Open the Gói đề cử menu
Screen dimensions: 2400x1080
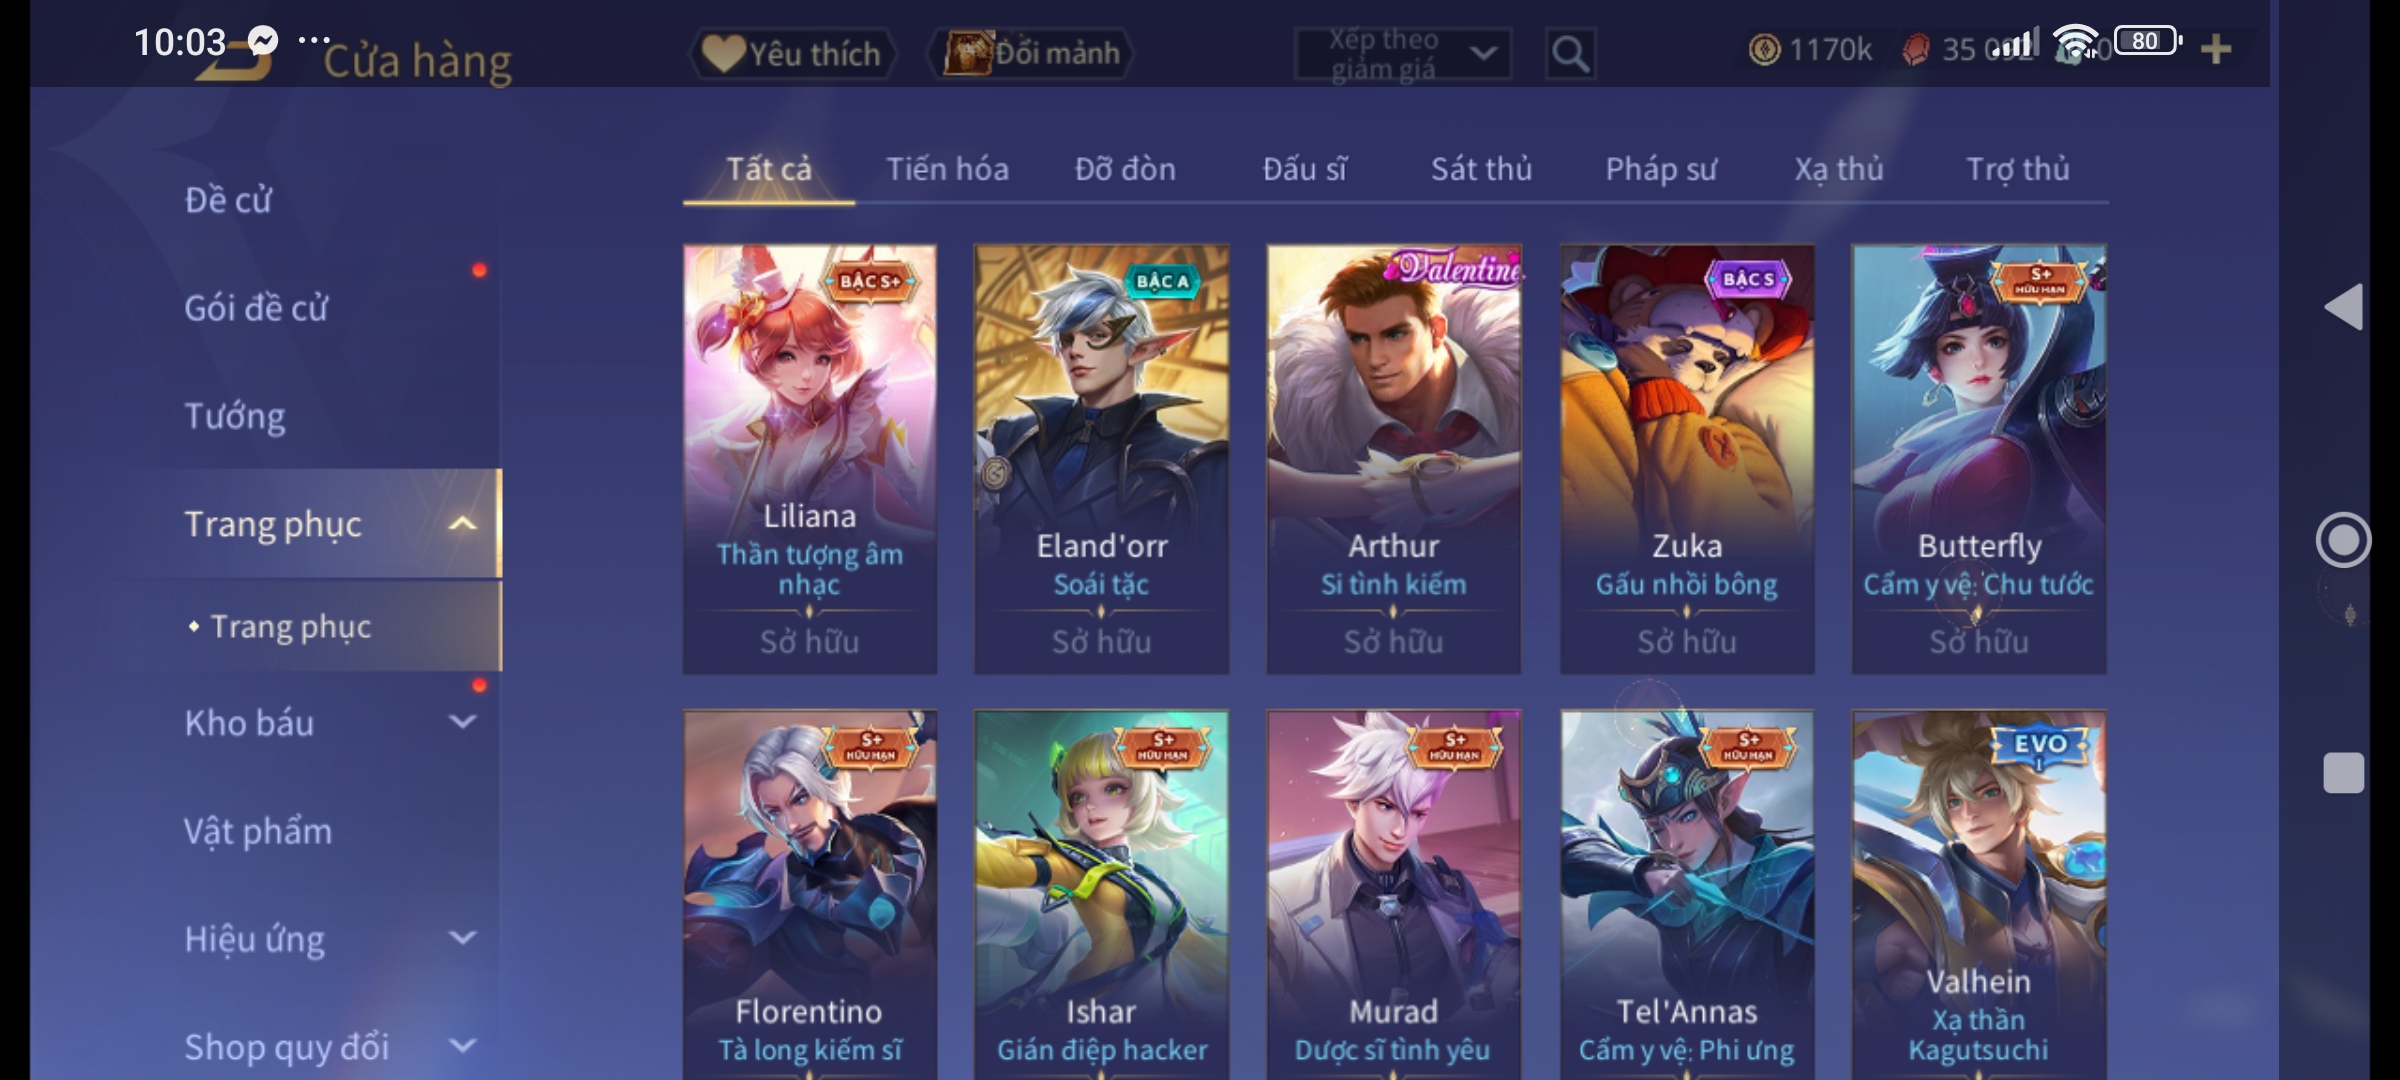pyautogui.click(x=256, y=308)
